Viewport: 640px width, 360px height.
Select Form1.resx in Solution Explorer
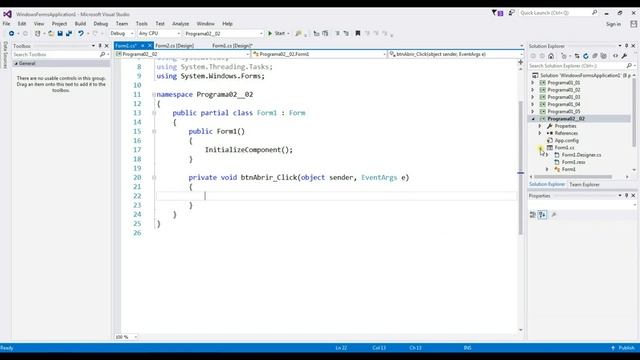point(573,162)
